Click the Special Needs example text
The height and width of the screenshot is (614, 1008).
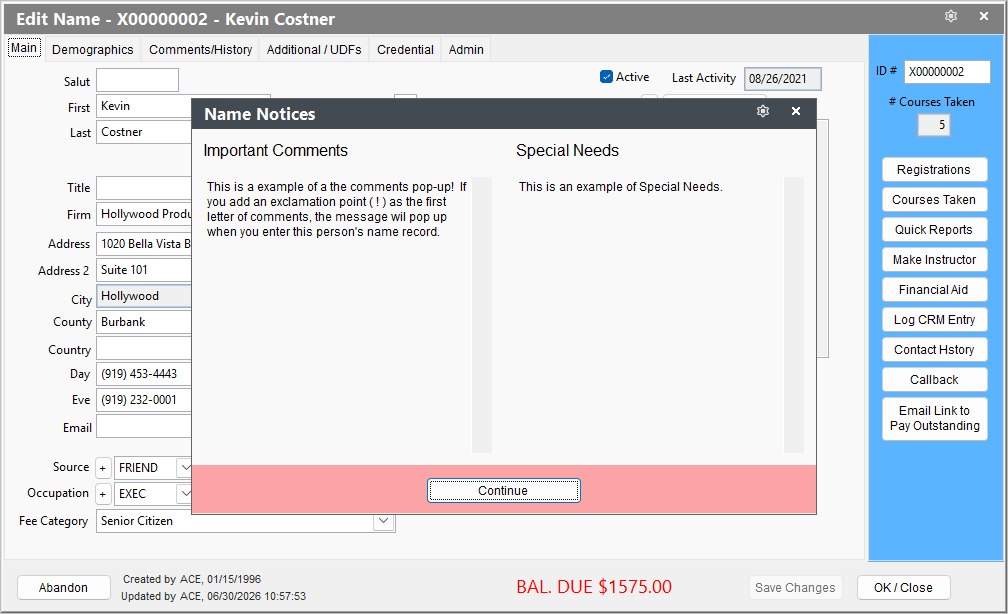[x=620, y=186]
